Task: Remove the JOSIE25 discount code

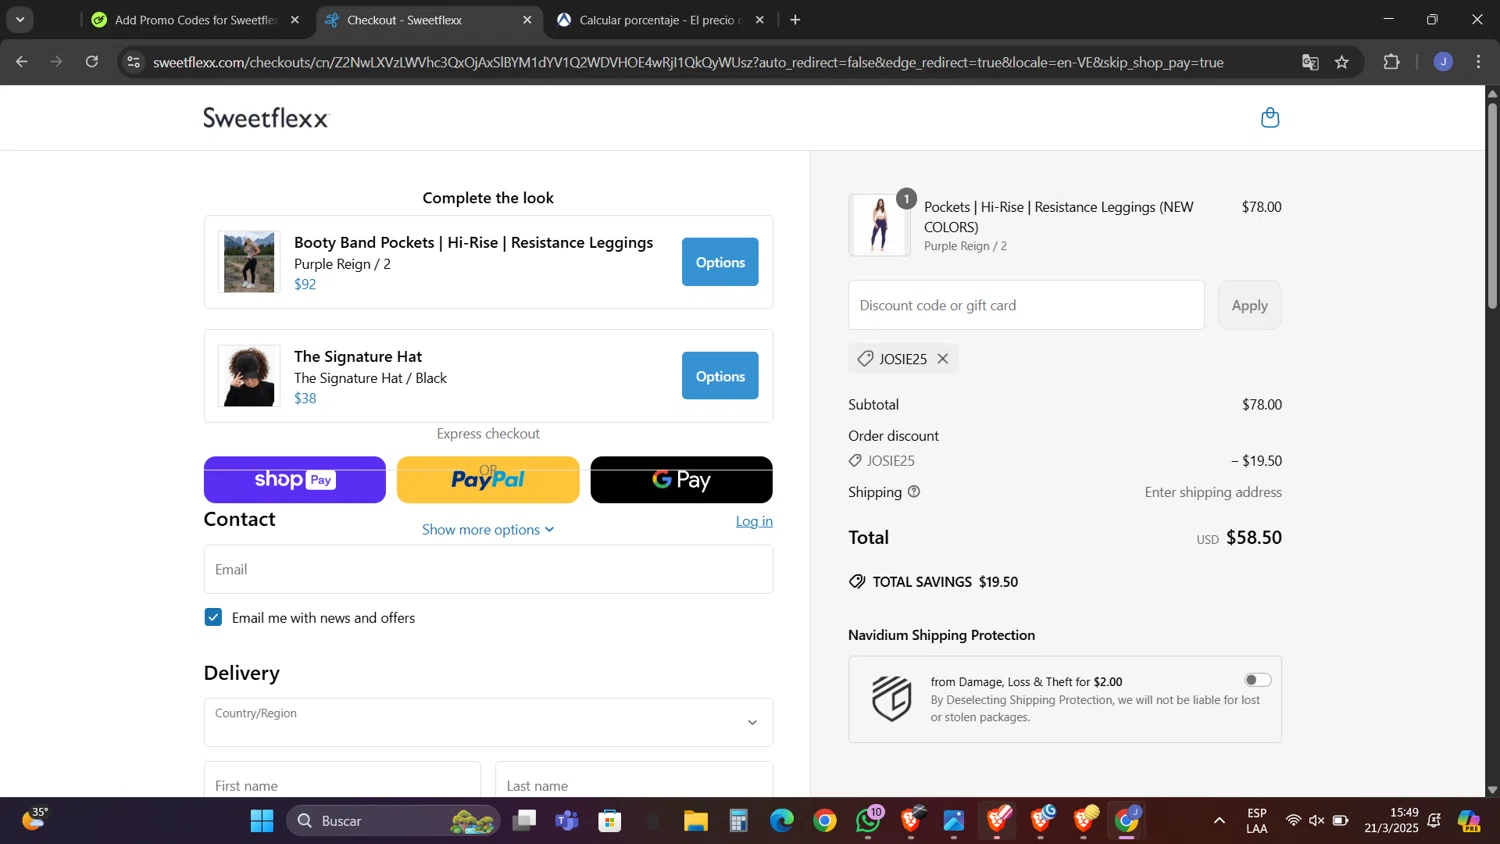Action: coord(942,359)
